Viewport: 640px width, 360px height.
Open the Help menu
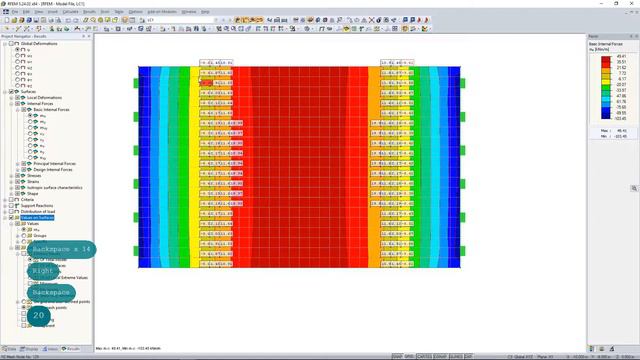coord(205,12)
